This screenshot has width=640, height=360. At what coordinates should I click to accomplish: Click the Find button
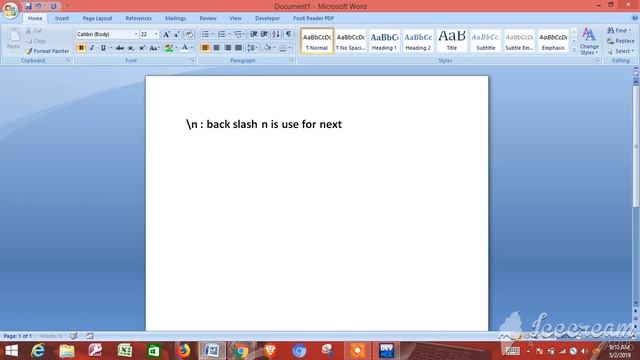pos(620,31)
